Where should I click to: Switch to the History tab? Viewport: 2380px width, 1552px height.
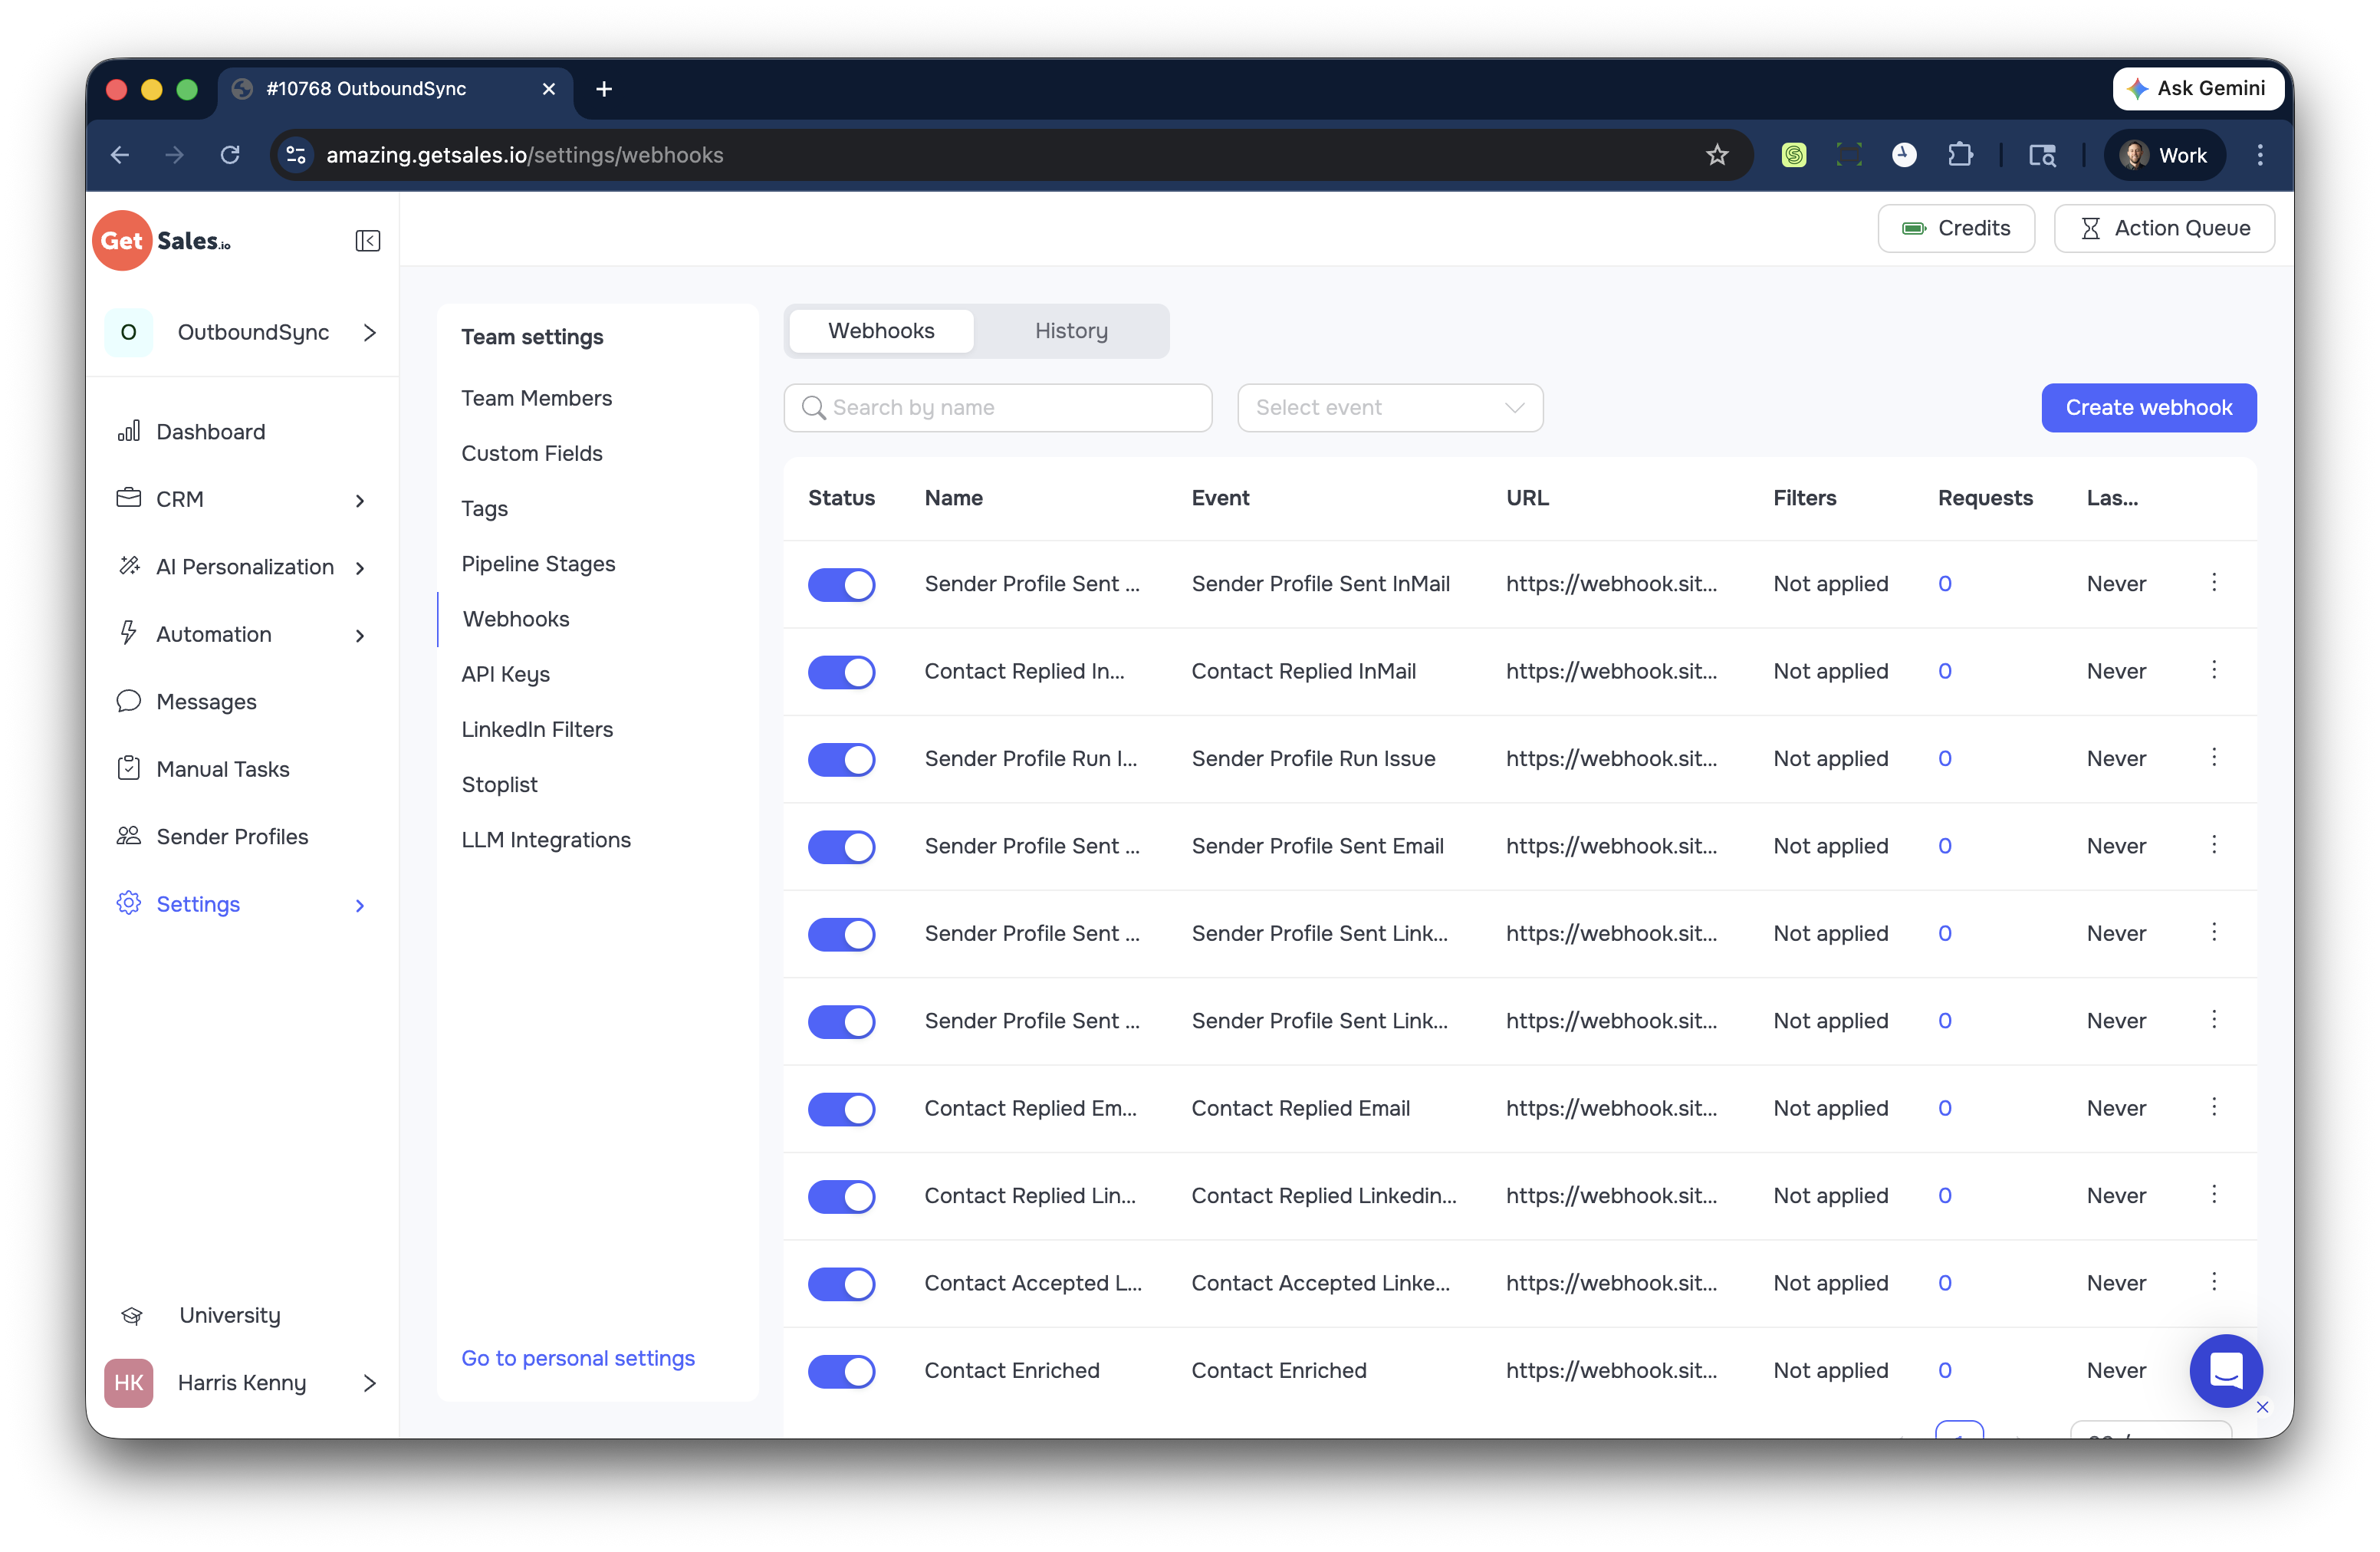pos(1070,330)
